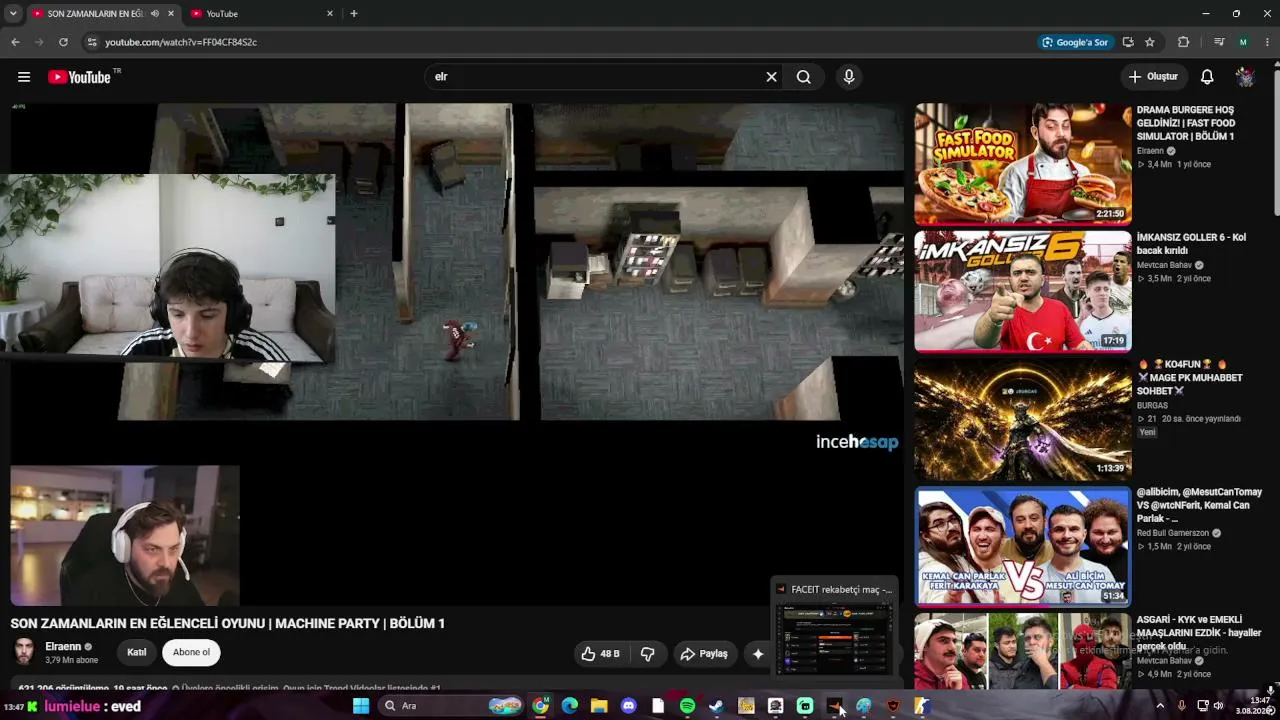Expand the Chrome tab search dropdown
This screenshot has height=720, width=1280.
(13, 14)
